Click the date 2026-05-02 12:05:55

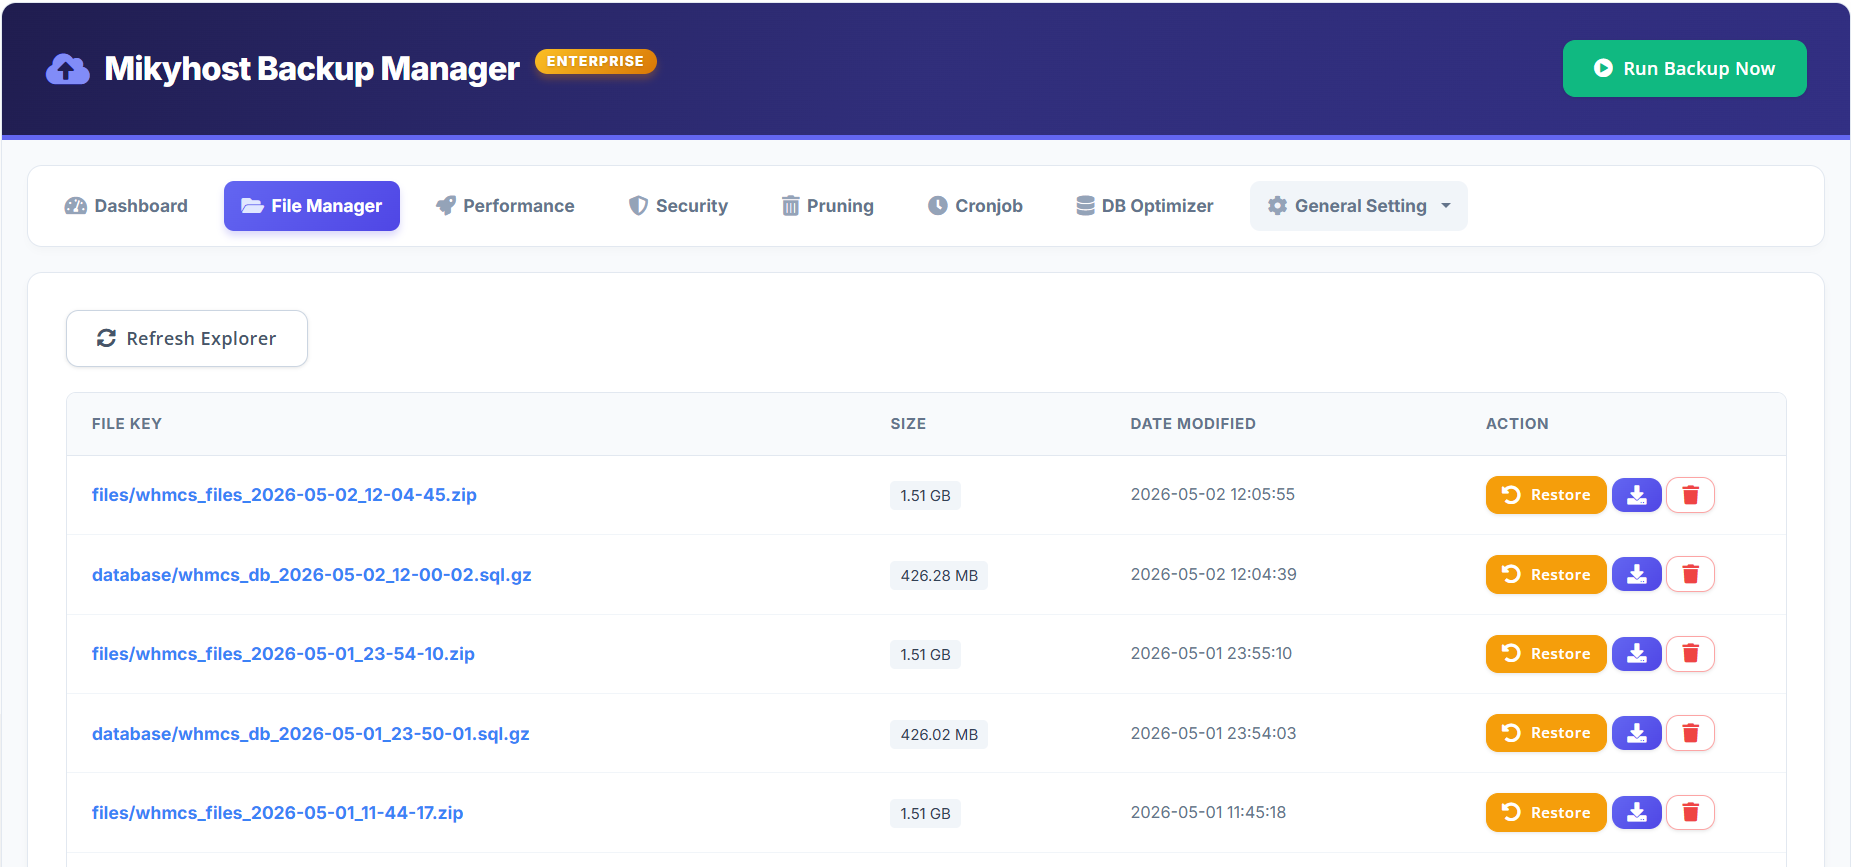pos(1213,494)
